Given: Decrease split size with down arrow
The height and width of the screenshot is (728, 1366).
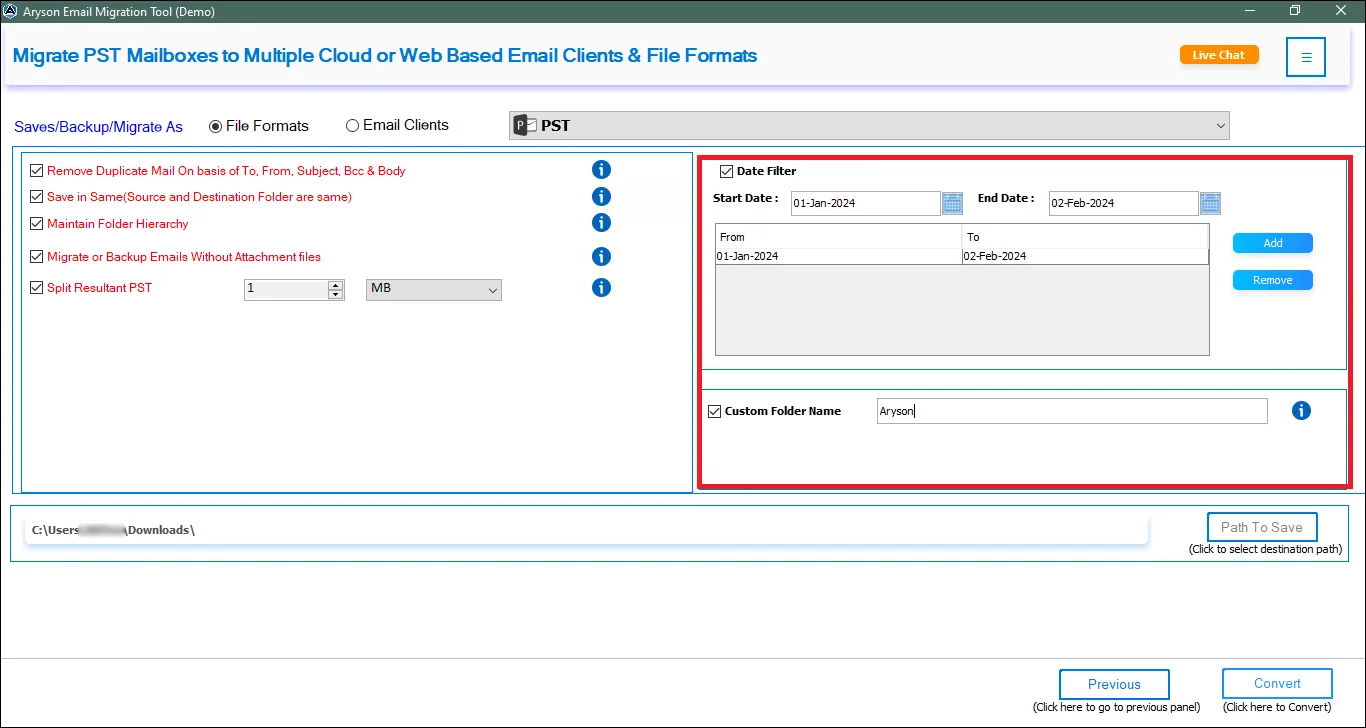Looking at the screenshot, I should [x=336, y=295].
